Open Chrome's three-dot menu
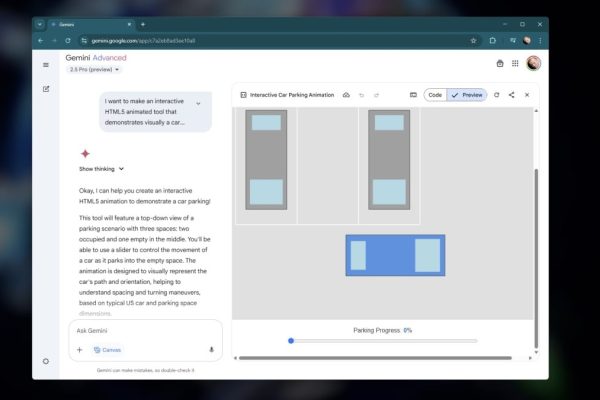 coord(540,41)
